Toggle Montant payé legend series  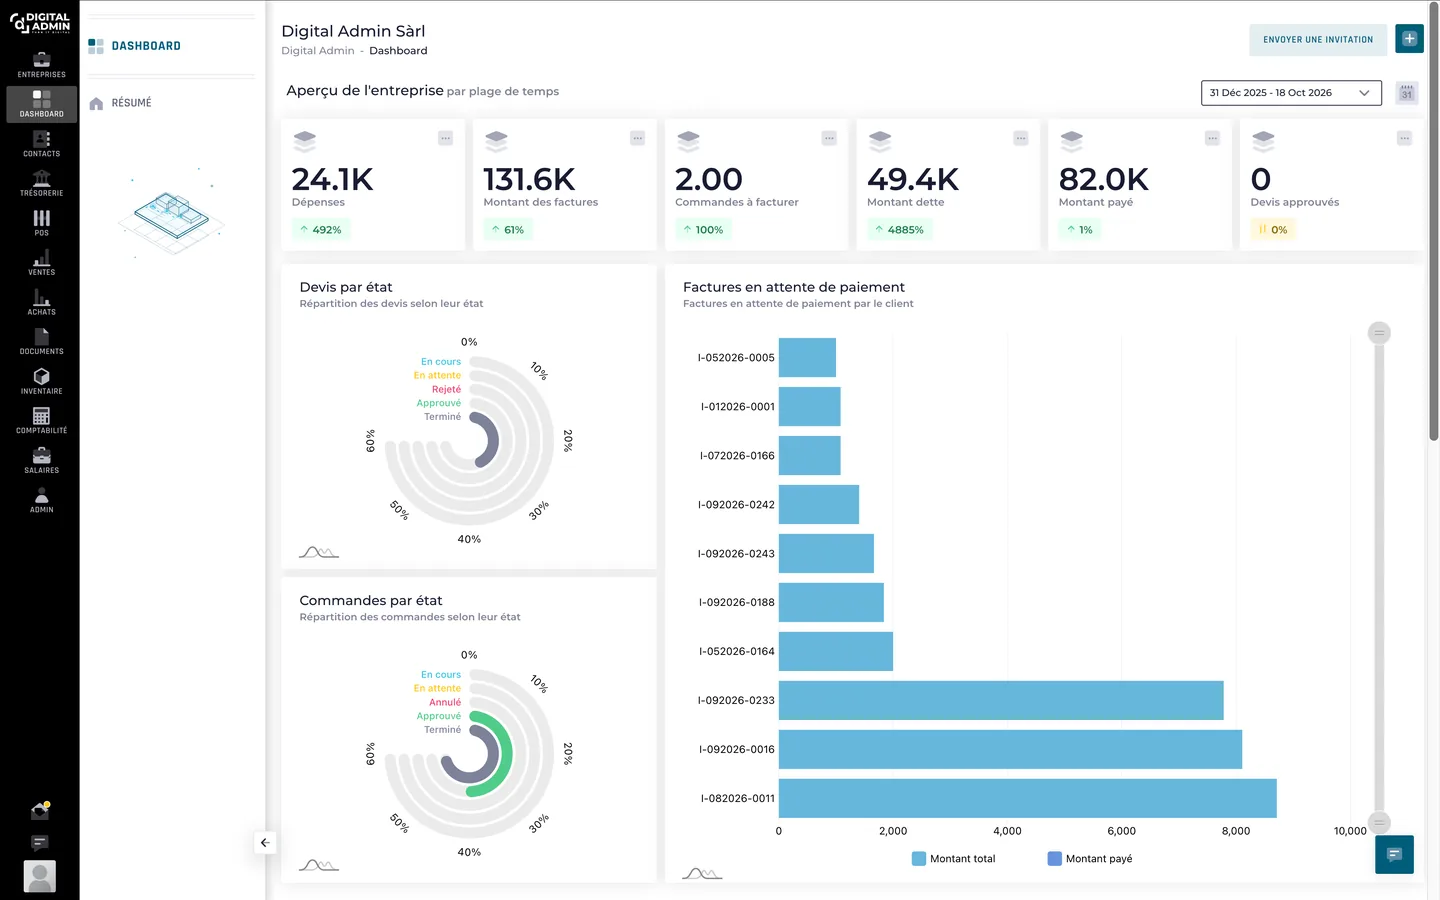point(1090,859)
